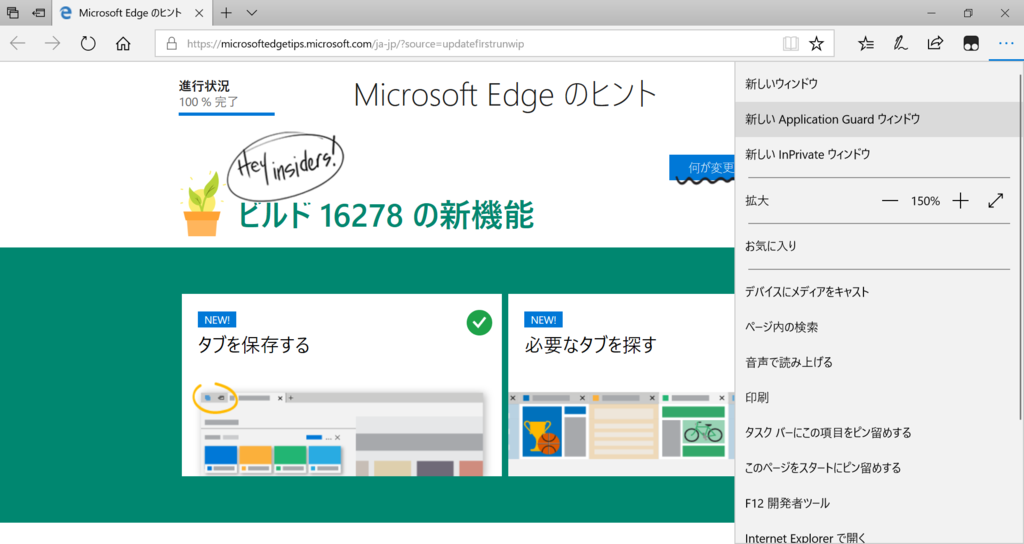This screenshot has height=544, width=1024.
Task: Click the 進行状況 progress bar
Action: (226, 114)
